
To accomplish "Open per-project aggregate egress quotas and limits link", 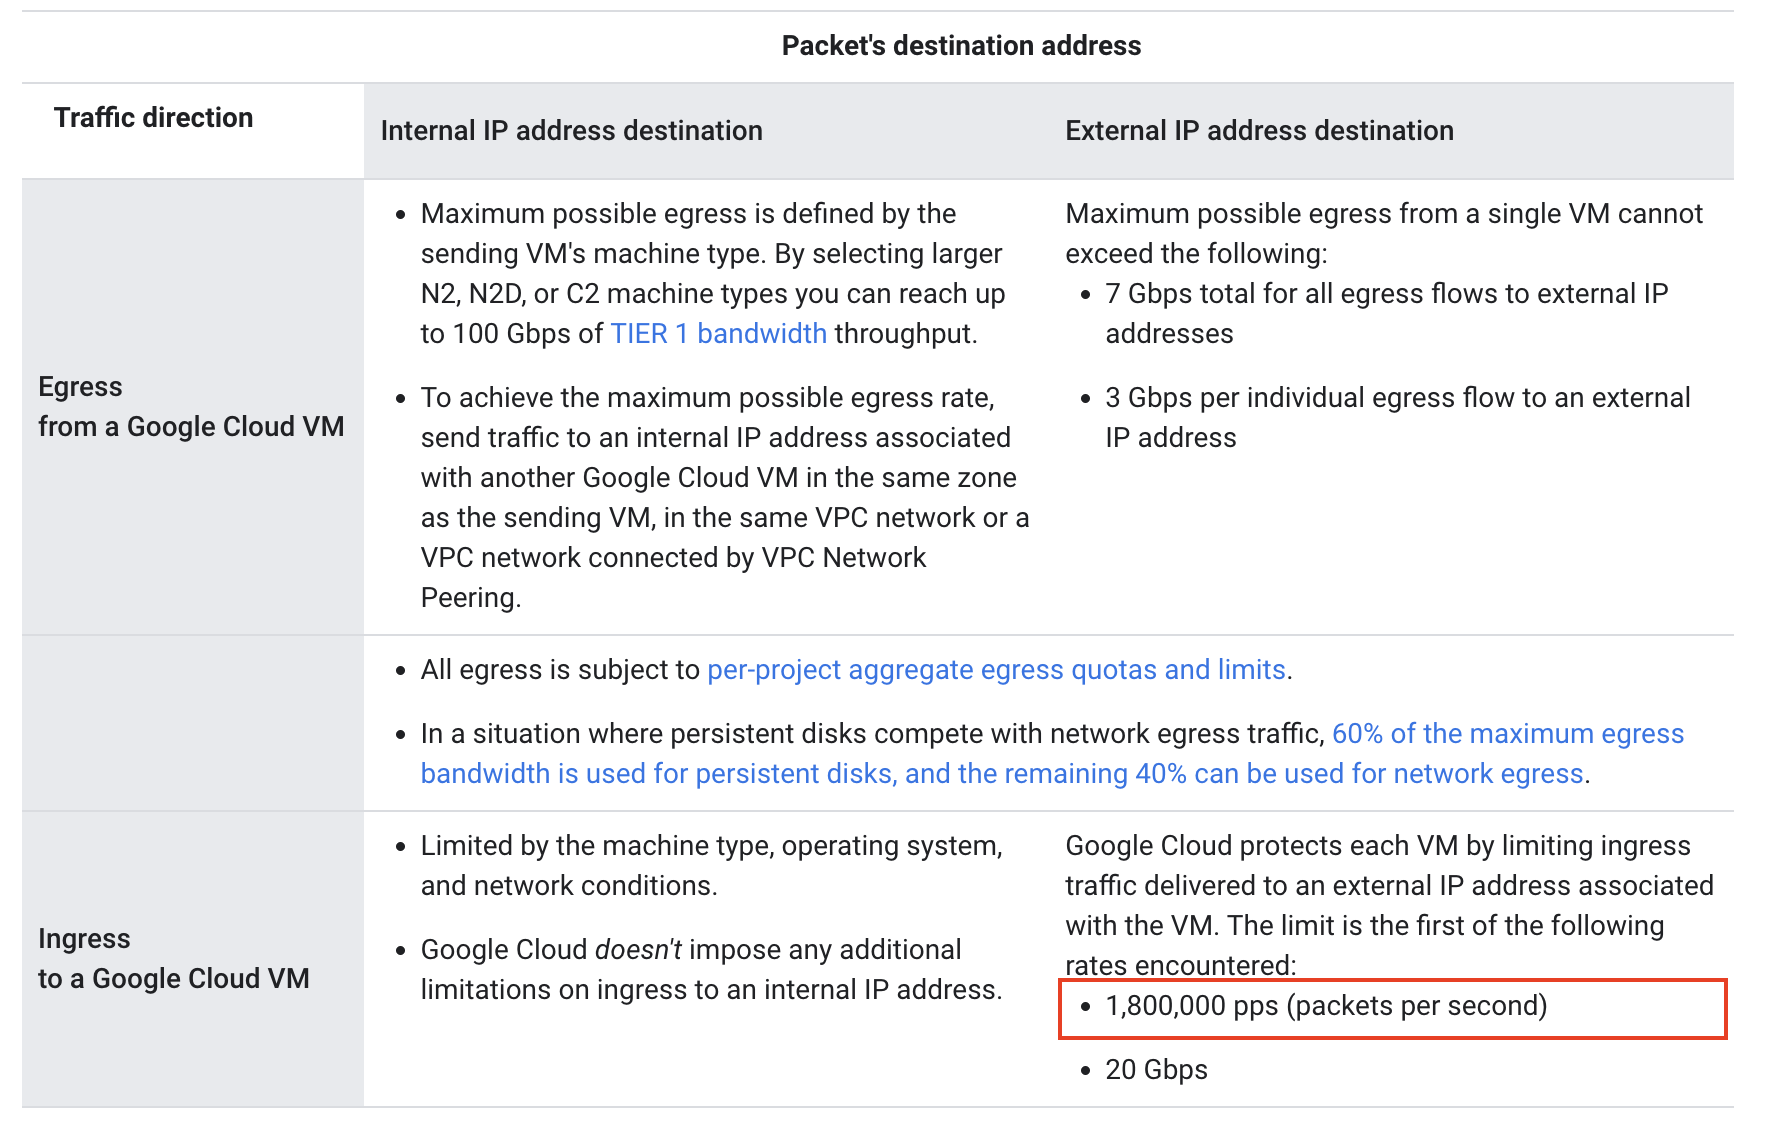I will point(996,669).
